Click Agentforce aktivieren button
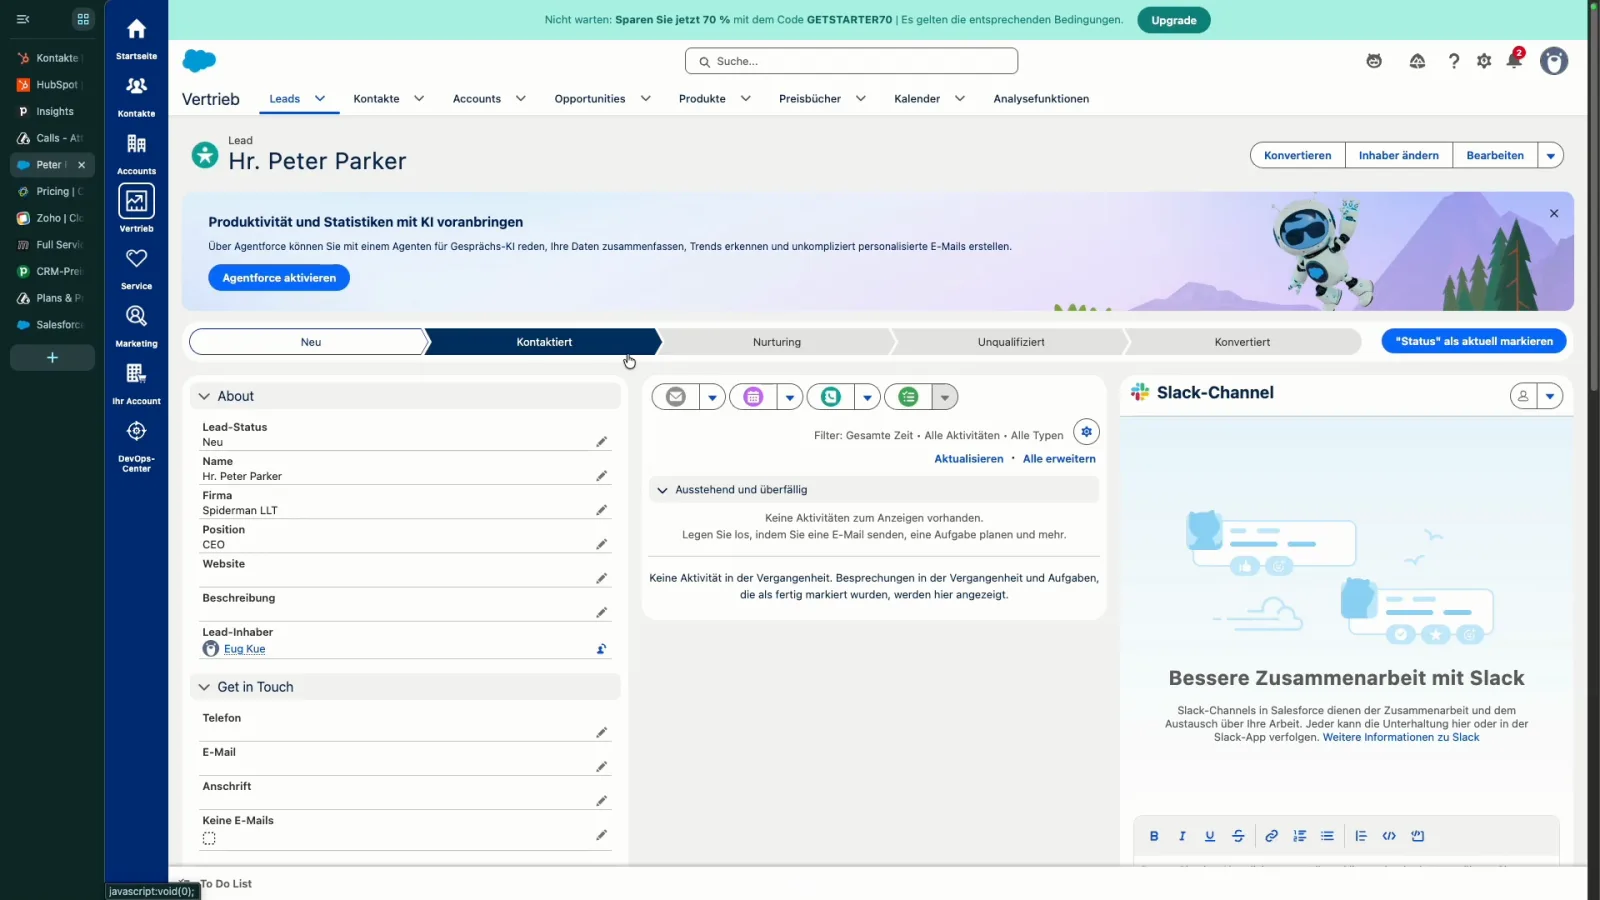The height and width of the screenshot is (900, 1600). click(279, 278)
